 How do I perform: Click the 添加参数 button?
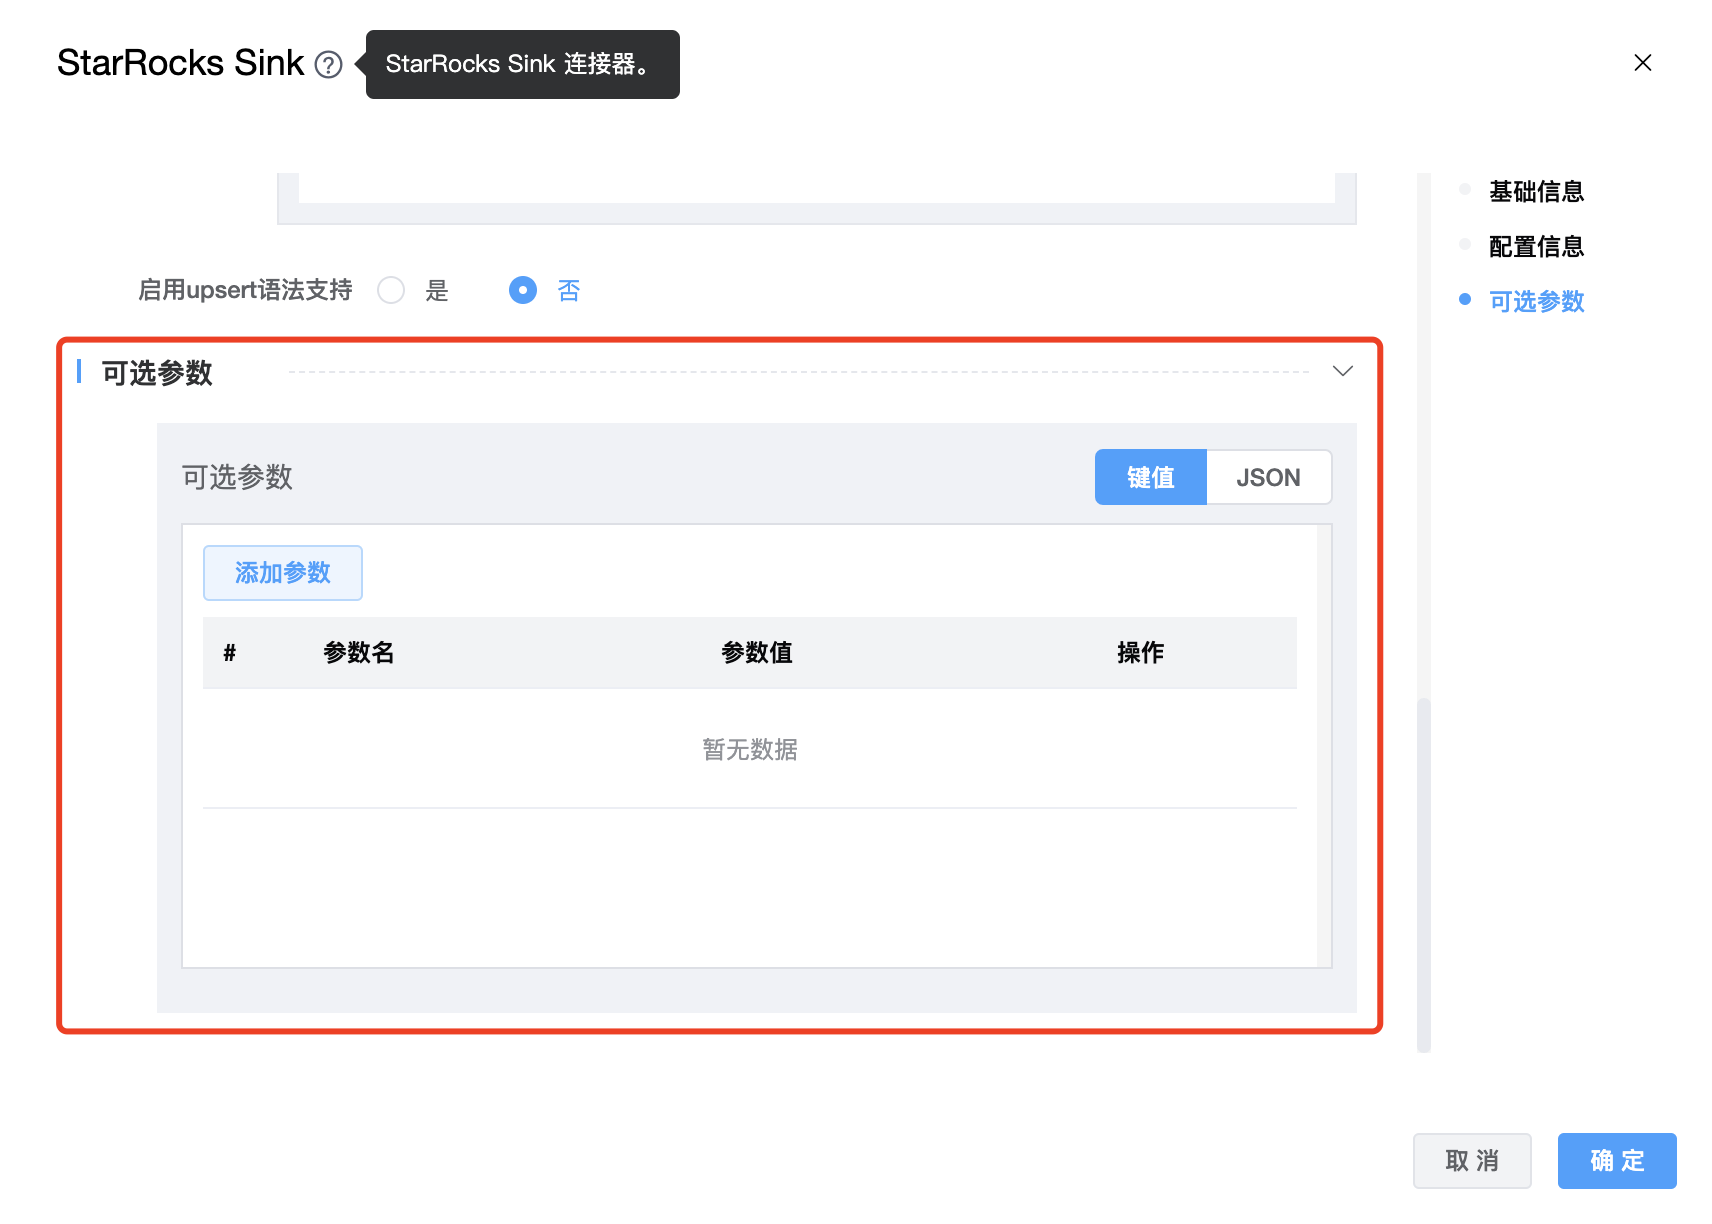click(x=283, y=573)
